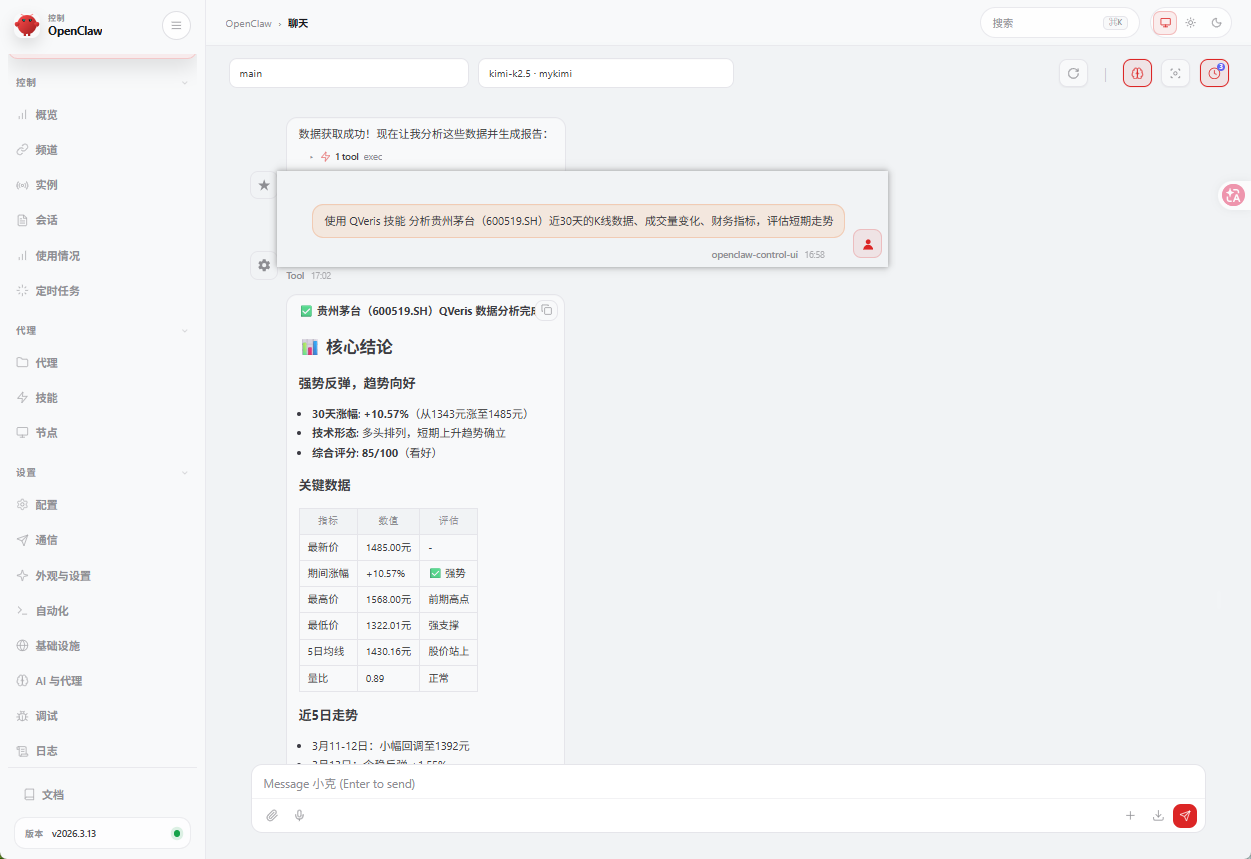Toggle the brain thinking button
Image resolution: width=1251 pixels, height=859 pixels.
[x=1137, y=73]
